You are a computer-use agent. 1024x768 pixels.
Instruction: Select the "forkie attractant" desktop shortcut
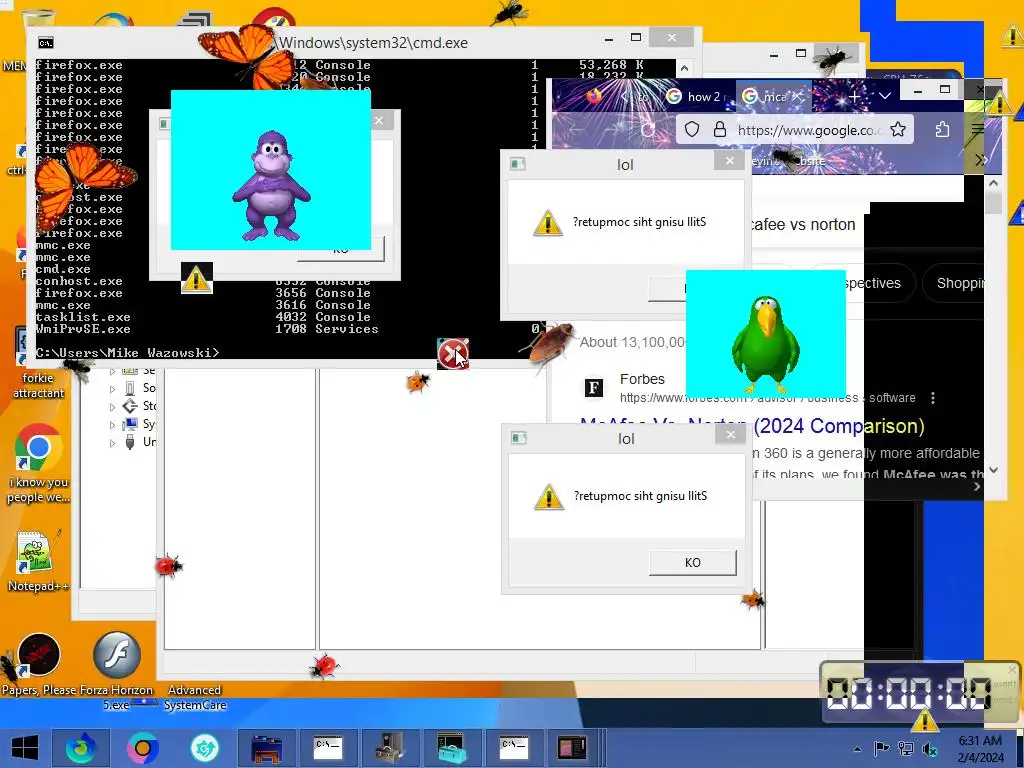point(38,364)
